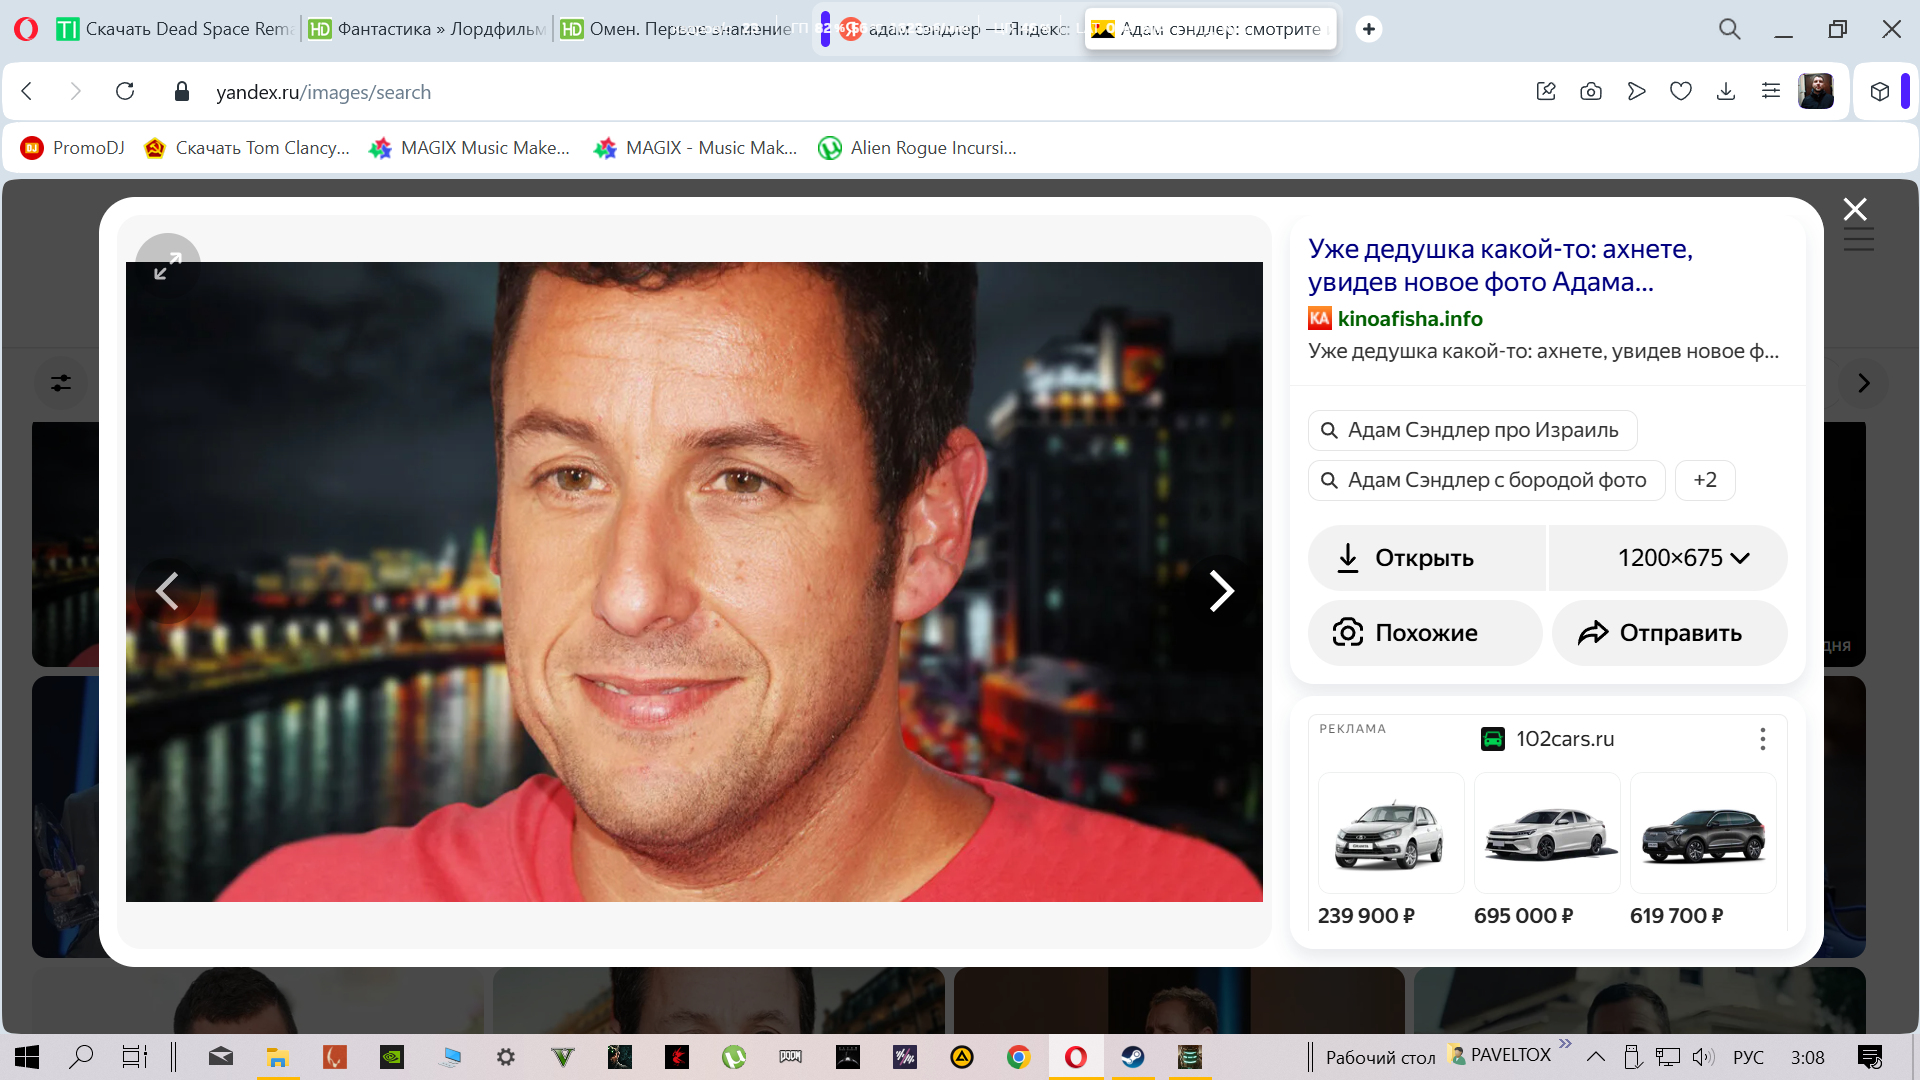Open Opera snapshot camera tool
Screen dimensions: 1920x1080
pos(1590,92)
